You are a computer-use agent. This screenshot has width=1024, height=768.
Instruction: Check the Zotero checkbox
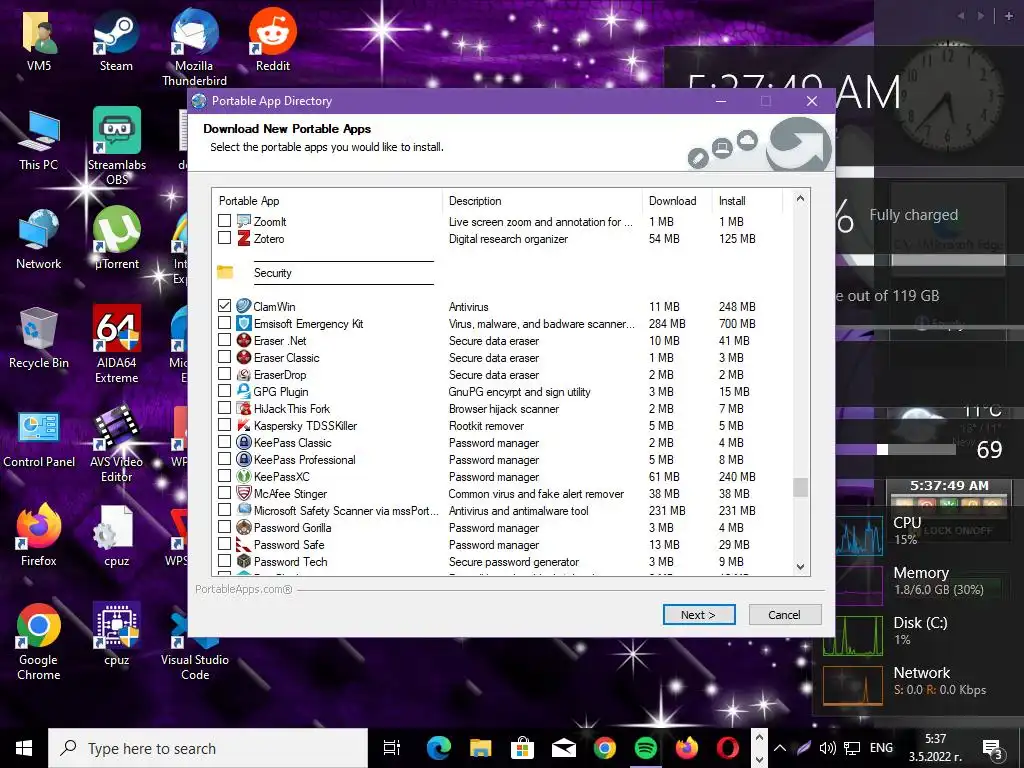click(225, 238)
